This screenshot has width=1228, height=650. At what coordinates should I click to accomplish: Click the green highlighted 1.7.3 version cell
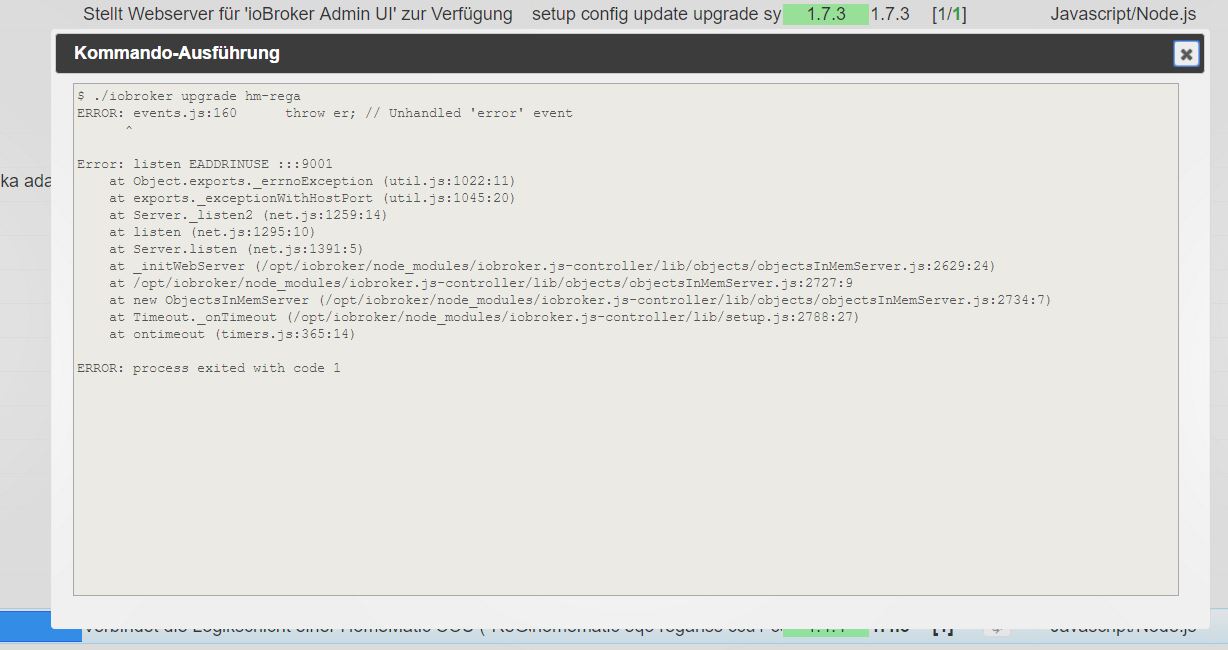pyautogui.click(x=825, y=15)
